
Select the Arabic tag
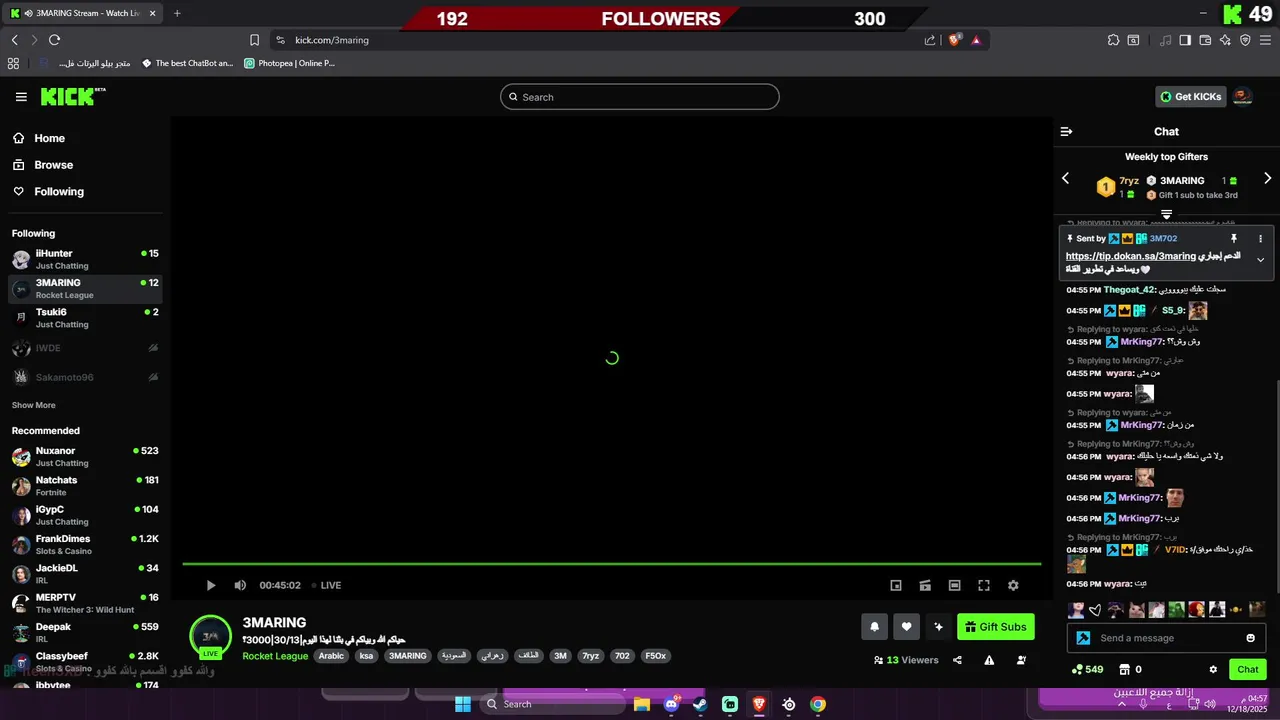pos(331,656)
